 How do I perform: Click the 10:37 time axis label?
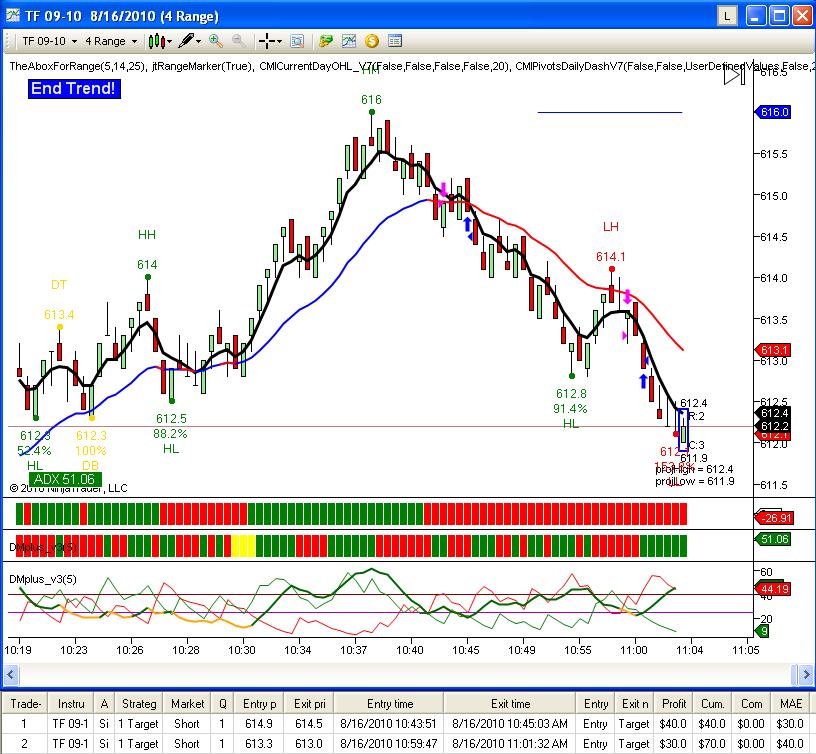click(353, 650)
